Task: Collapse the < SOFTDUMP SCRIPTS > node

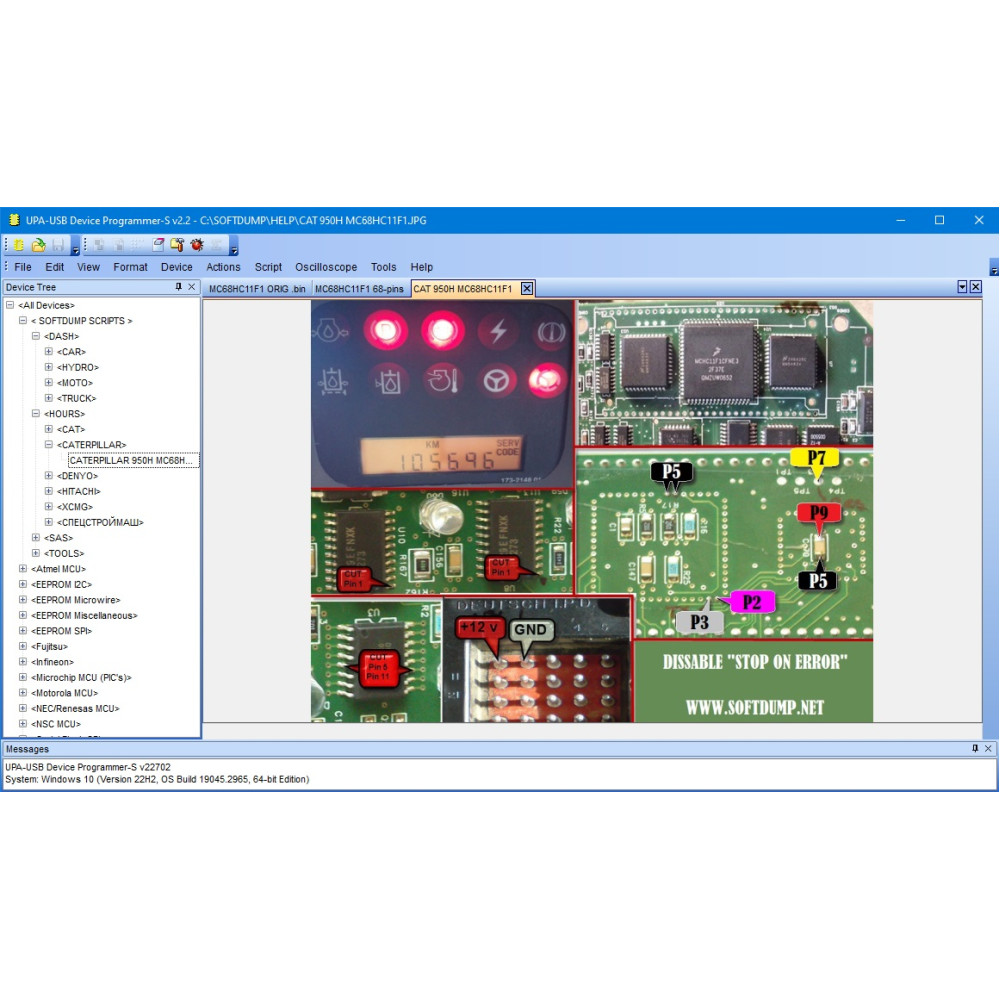Action: pos(23,321)
